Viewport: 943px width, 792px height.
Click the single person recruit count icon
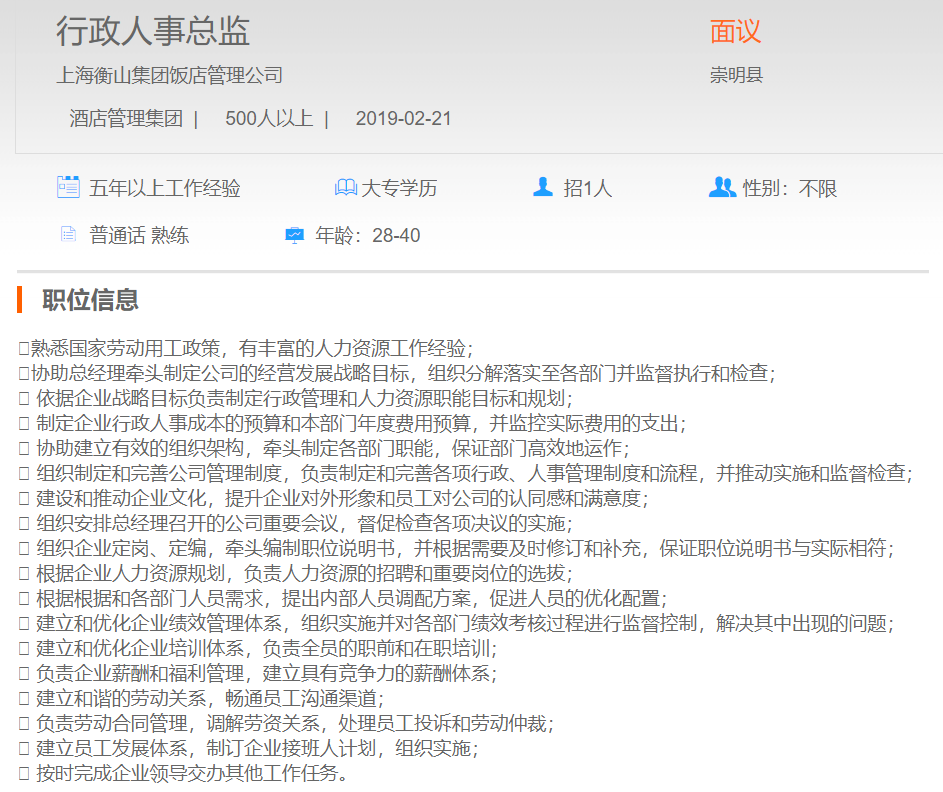(543, 187)
